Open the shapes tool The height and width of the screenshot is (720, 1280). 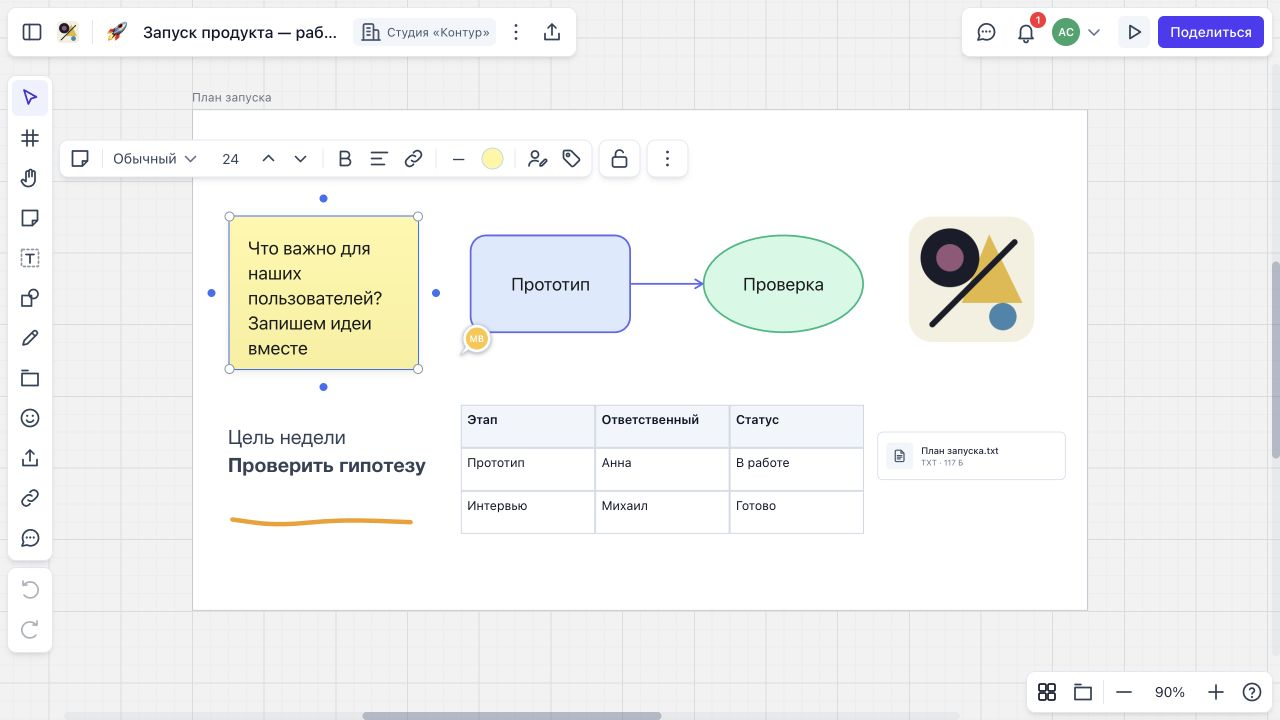point(30,298)
